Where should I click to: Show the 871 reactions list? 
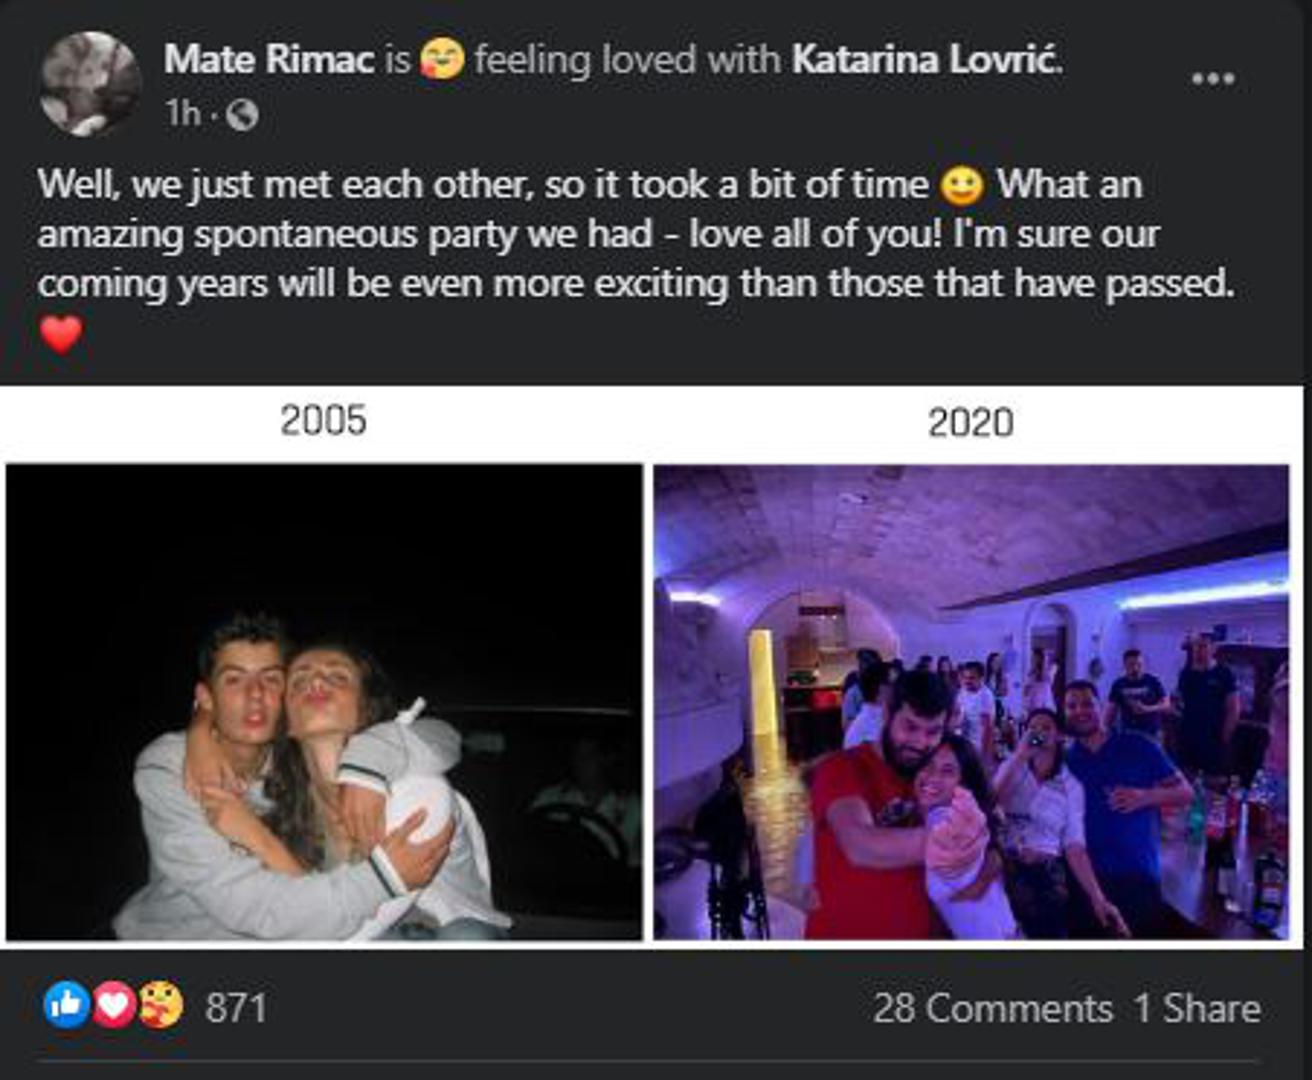[x=236, y=1007]
